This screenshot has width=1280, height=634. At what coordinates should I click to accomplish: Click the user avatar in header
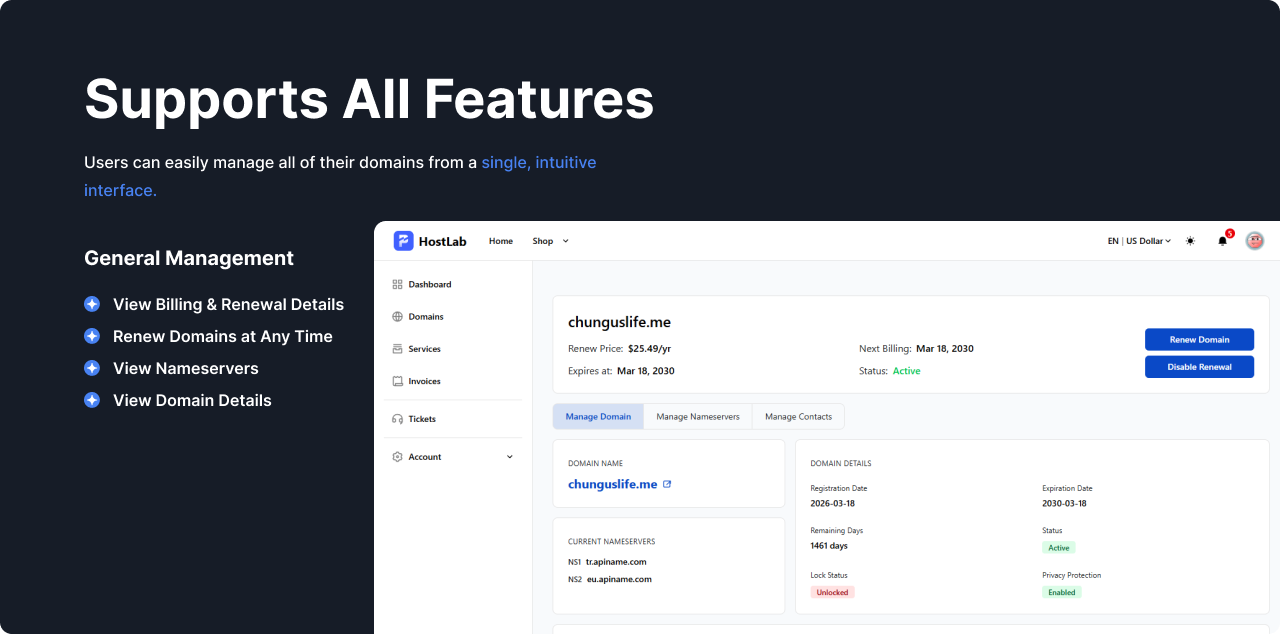point(1254,241)
